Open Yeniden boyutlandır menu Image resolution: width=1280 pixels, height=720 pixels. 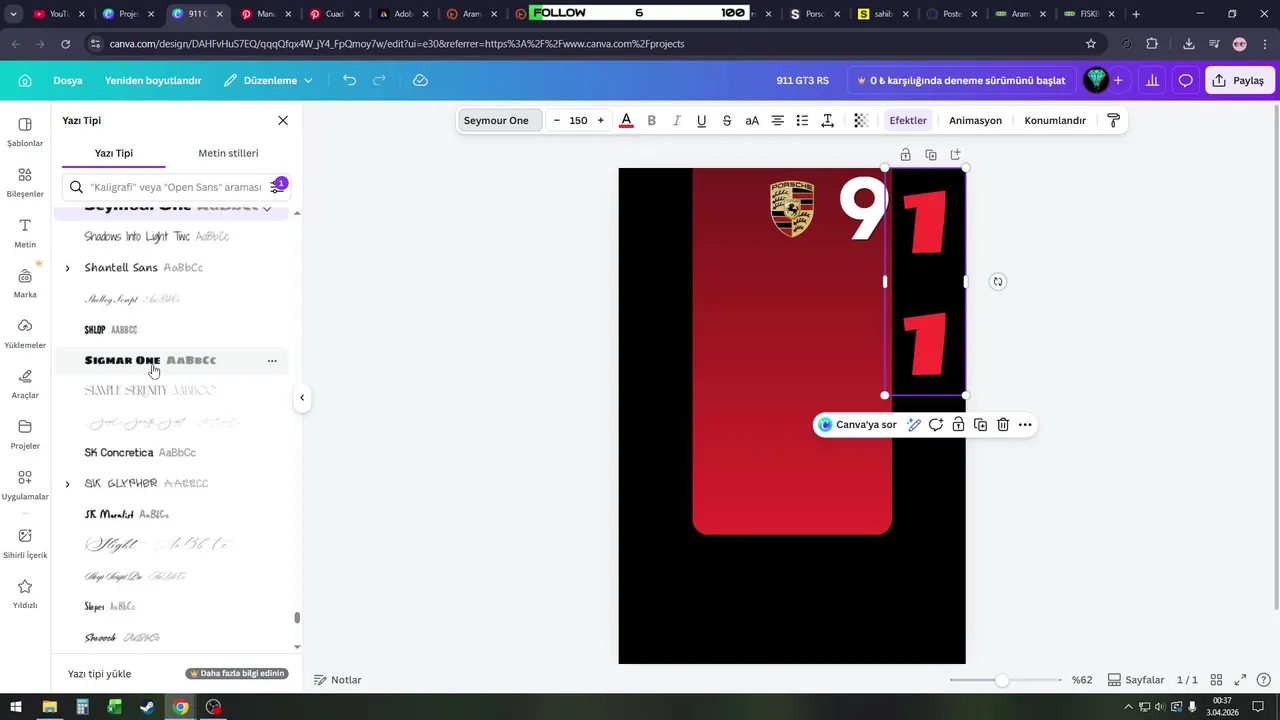tap(153, 80)
